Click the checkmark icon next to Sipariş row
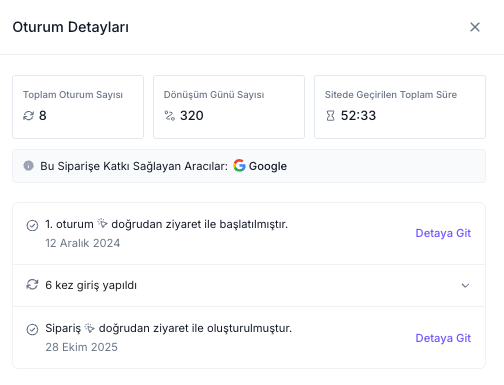The height and width of the screenshot is (385, 504). (32, 330)
